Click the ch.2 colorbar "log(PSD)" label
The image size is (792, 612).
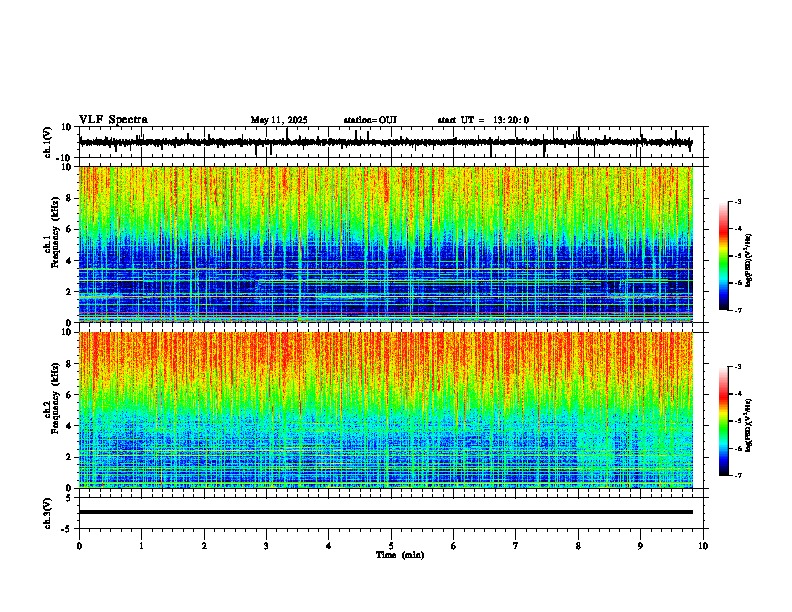tap(749, 425)
